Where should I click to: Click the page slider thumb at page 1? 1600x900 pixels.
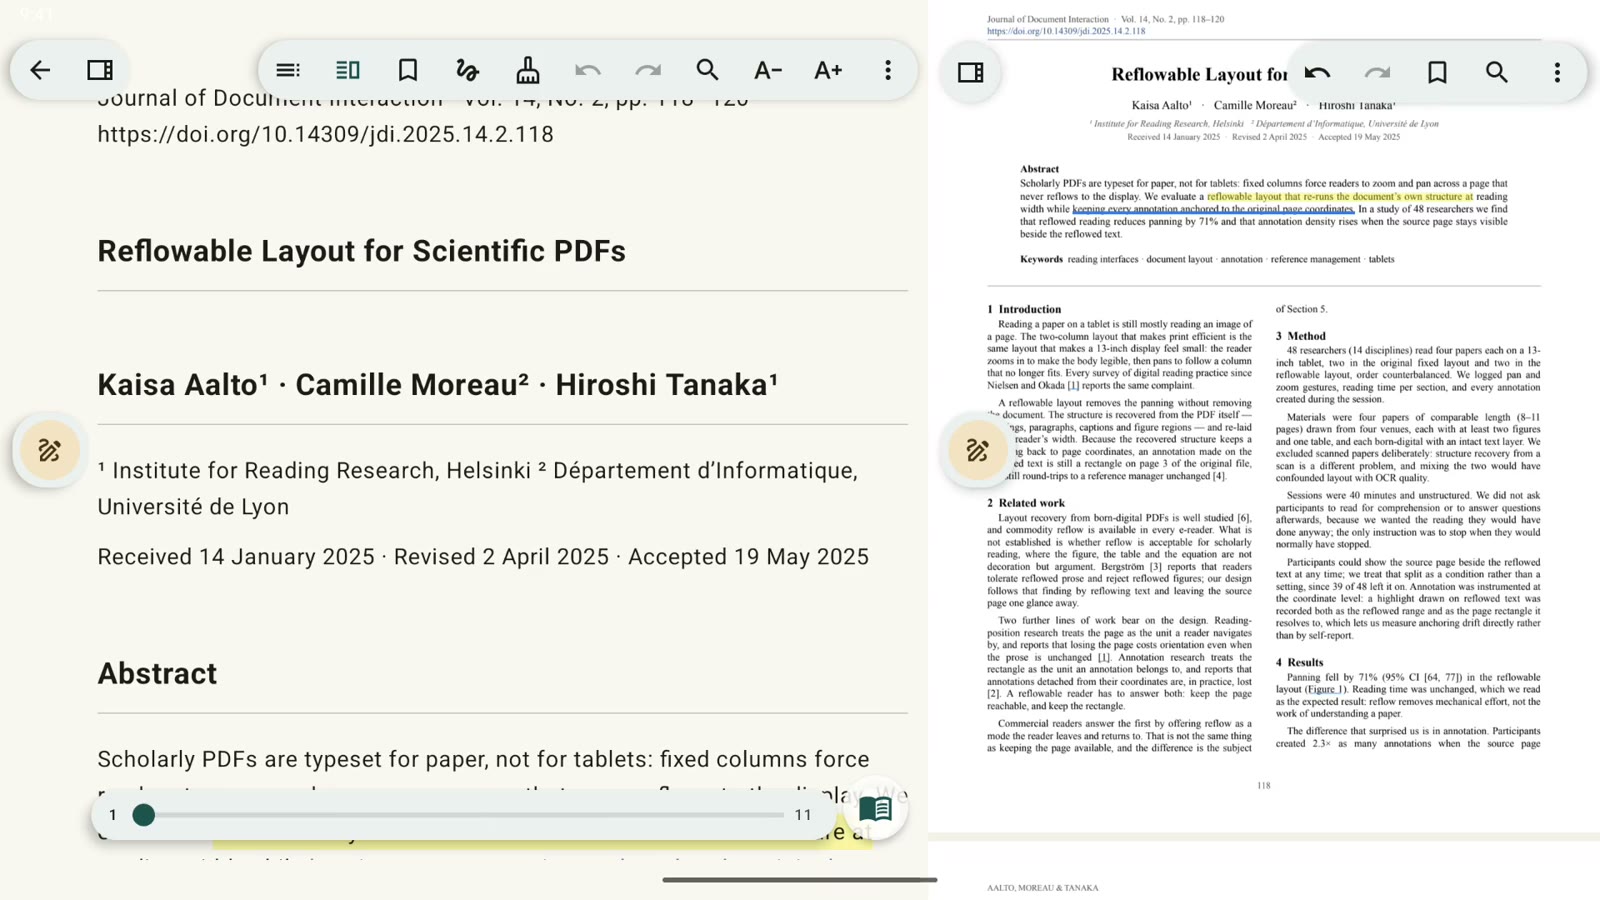144,815
